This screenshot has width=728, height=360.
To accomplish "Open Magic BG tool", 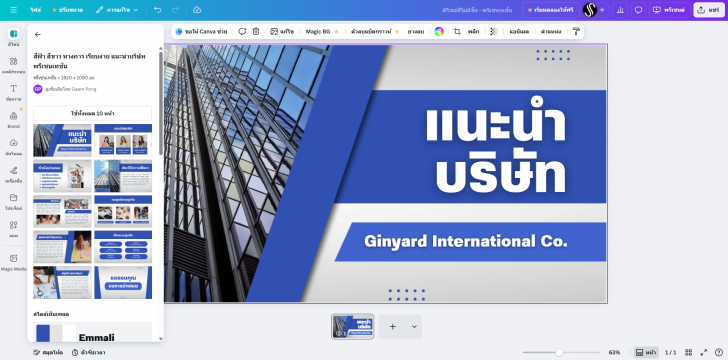I will [322, 32].
